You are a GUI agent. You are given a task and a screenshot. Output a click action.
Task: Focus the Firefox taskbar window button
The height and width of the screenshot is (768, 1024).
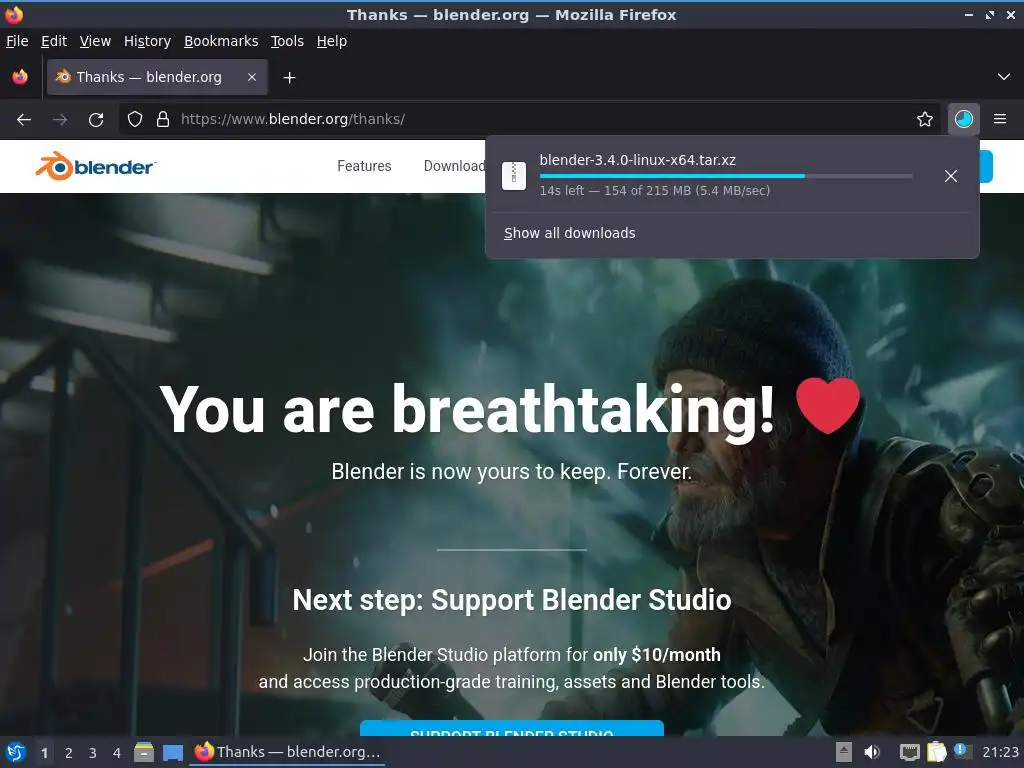pos(287,752)
